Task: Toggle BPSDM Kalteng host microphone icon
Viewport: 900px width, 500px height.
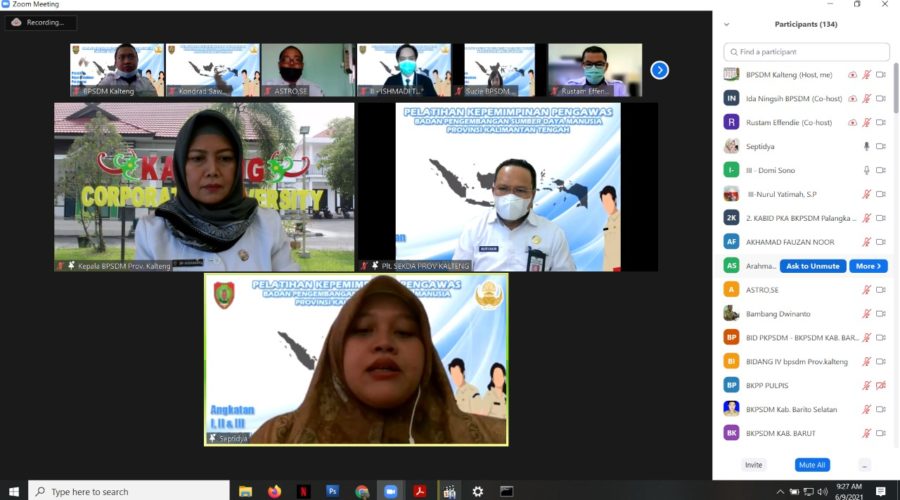Action: click(x=867, y=75)
